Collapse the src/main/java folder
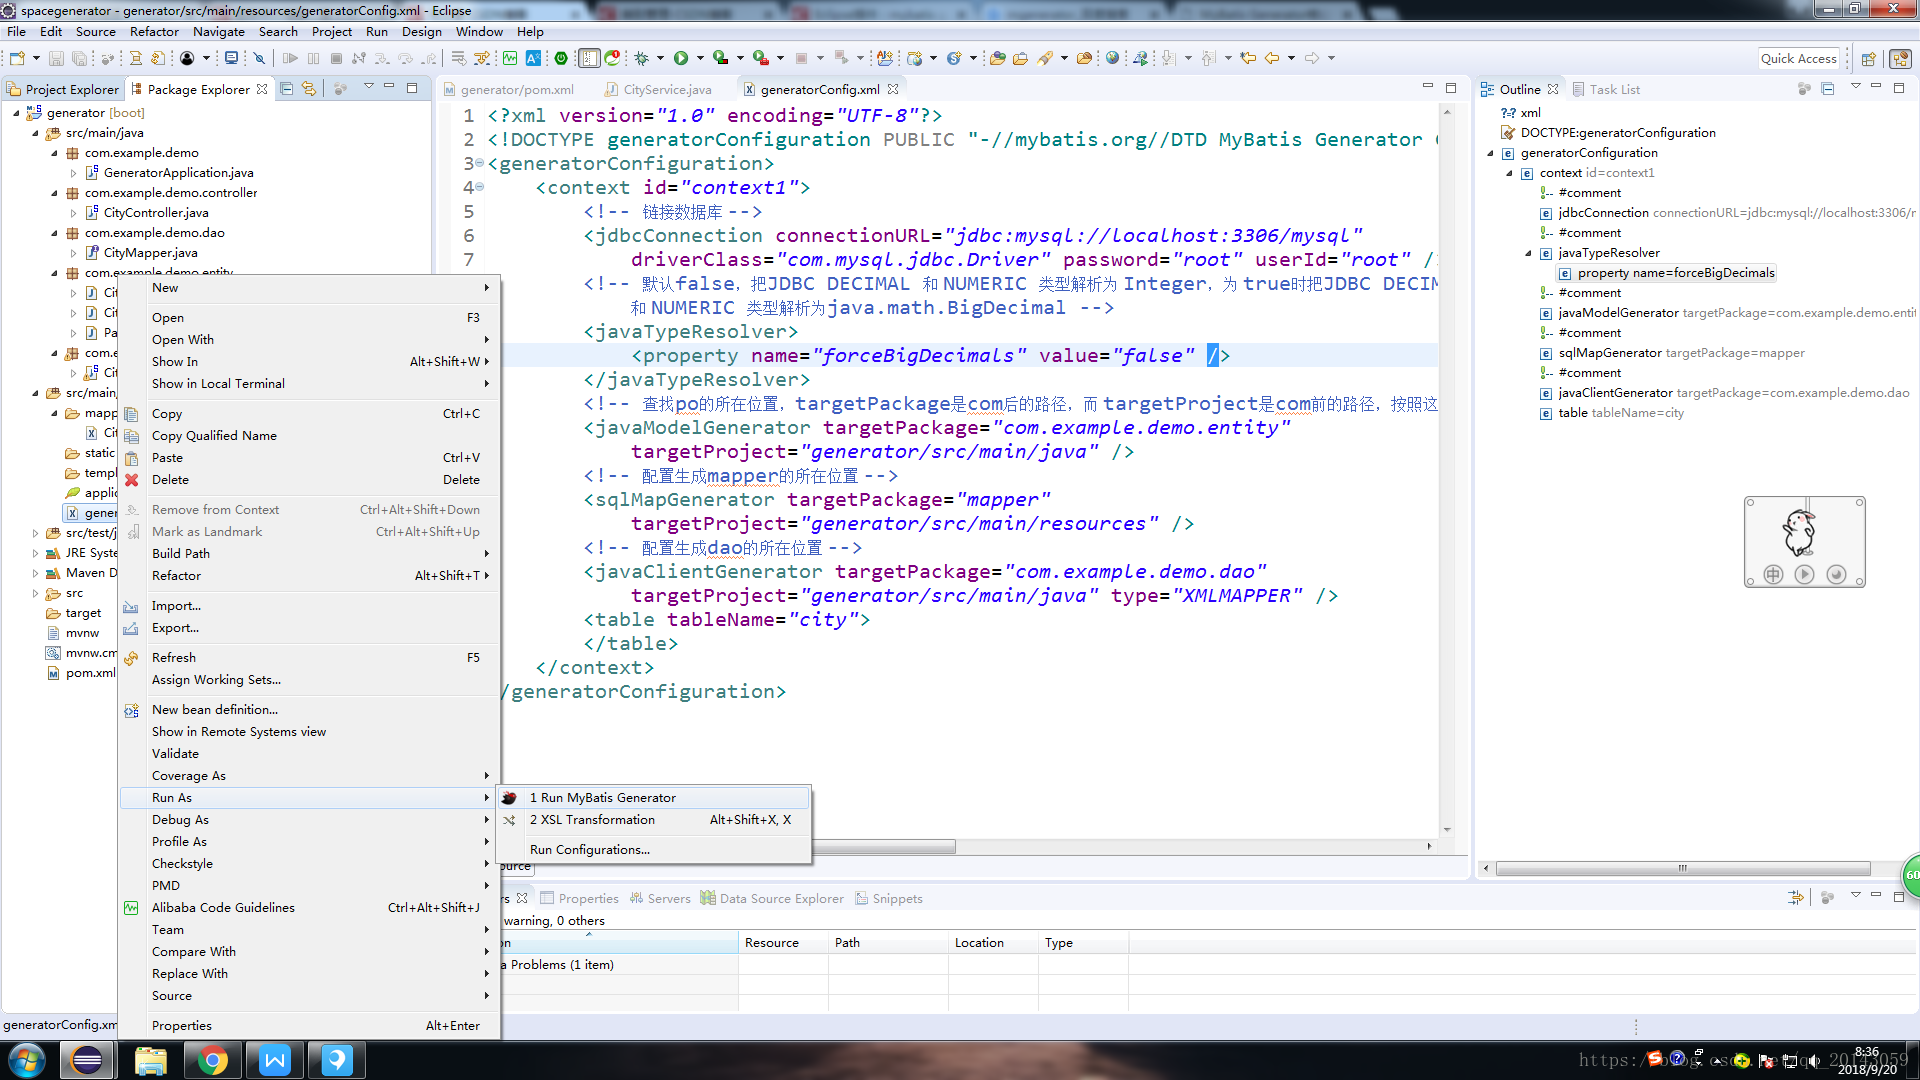 [35, 133]
